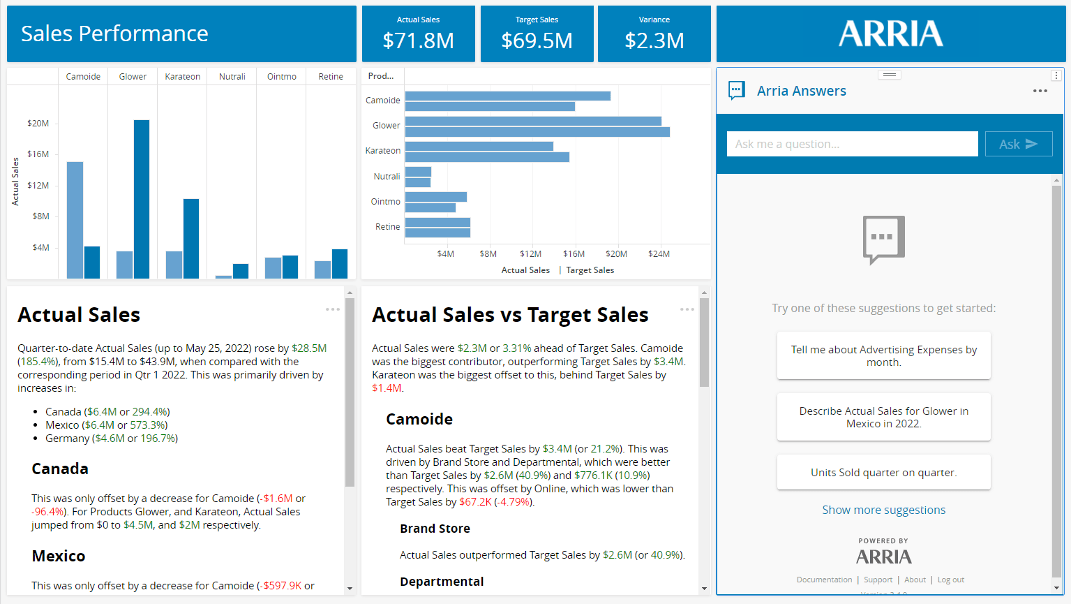Expand list with Show more suggestions
1072x604 pixels.
(x=883, y=510)
